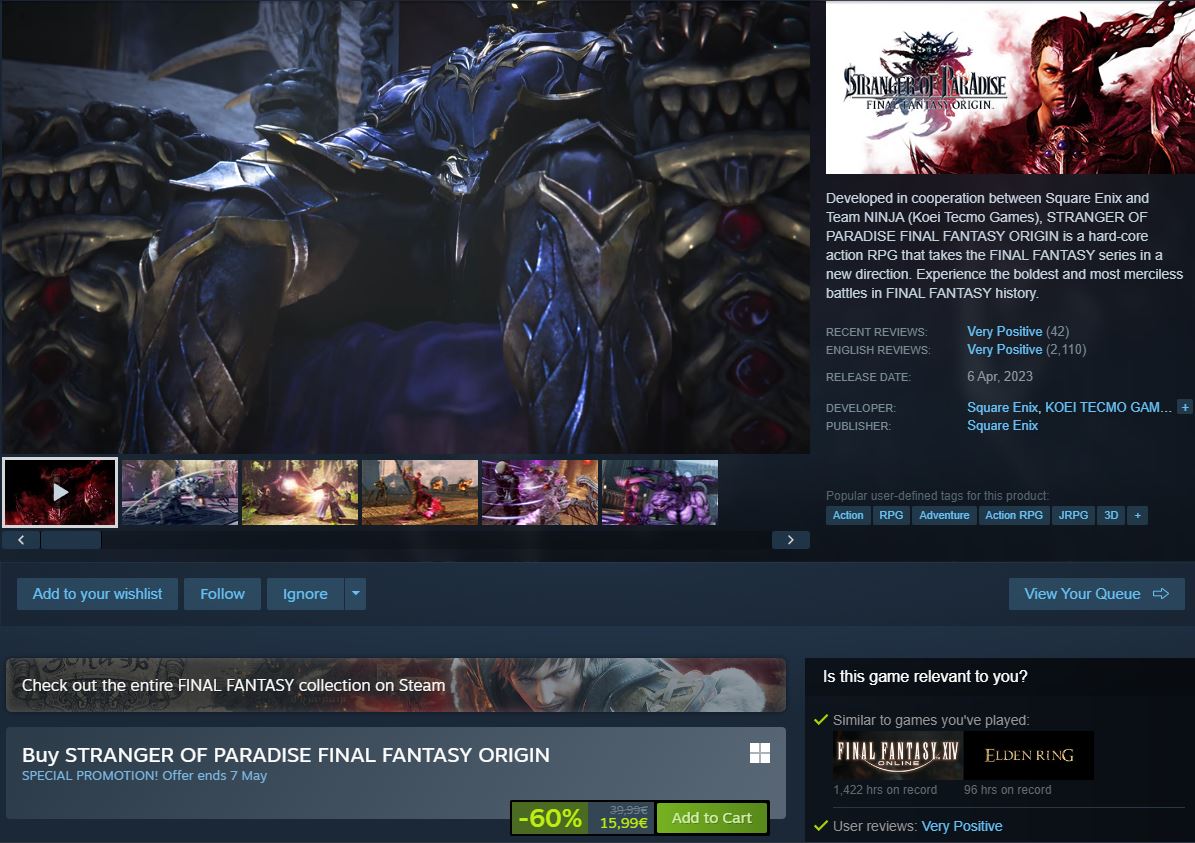Ignore this game
Image resolution: width=1195 pixels, height=843 pixels.
[306, 594]
